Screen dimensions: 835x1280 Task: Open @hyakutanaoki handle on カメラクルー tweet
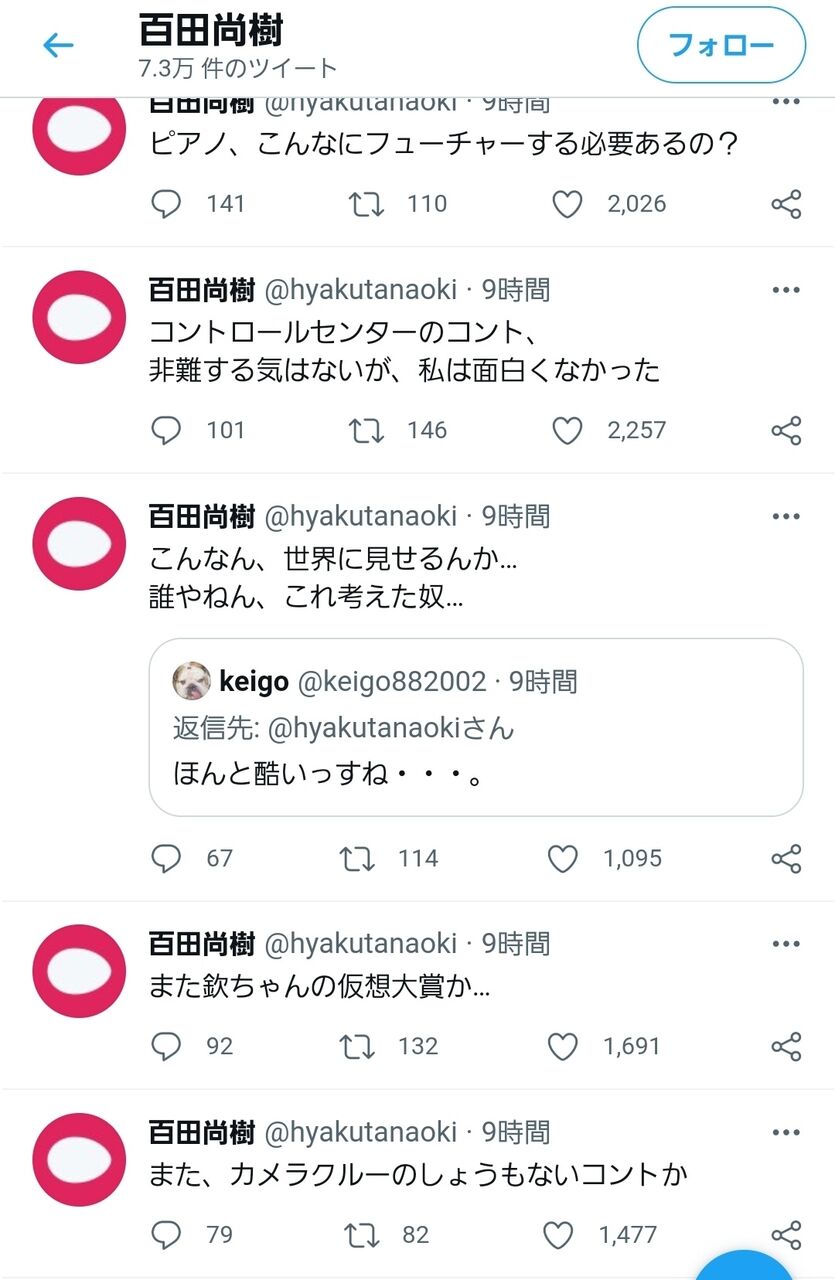click(x=360, y=1132)
